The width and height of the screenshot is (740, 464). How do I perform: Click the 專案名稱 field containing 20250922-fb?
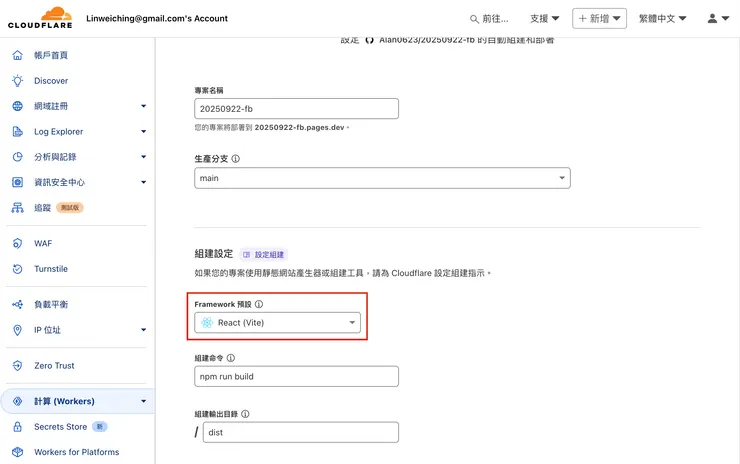296,109
